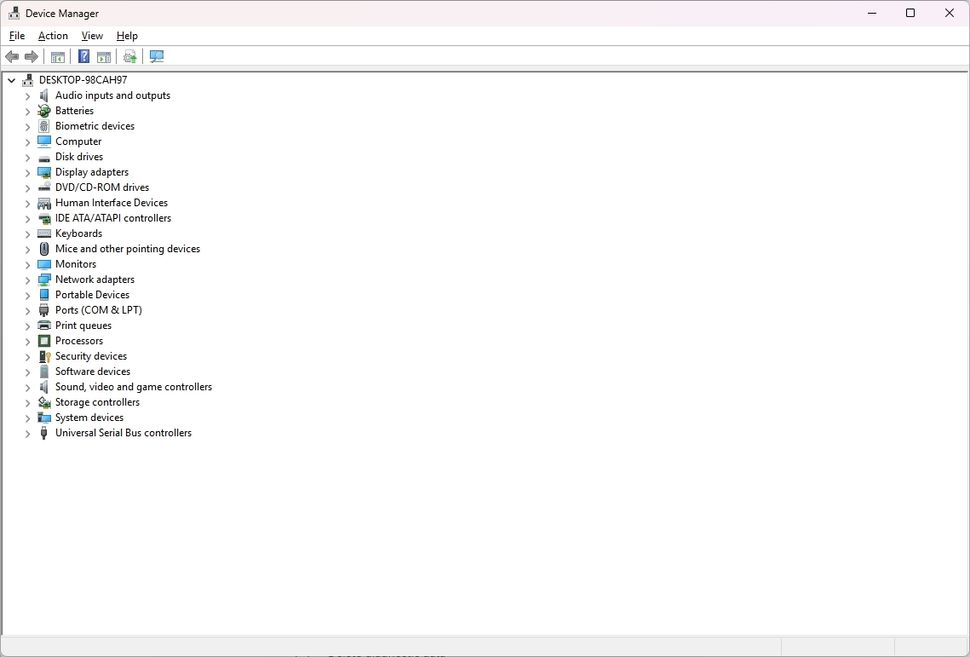970x657 pixels.
Task: Click the Forward navigation arrow in the toolbar
Action: click(30, 56)
